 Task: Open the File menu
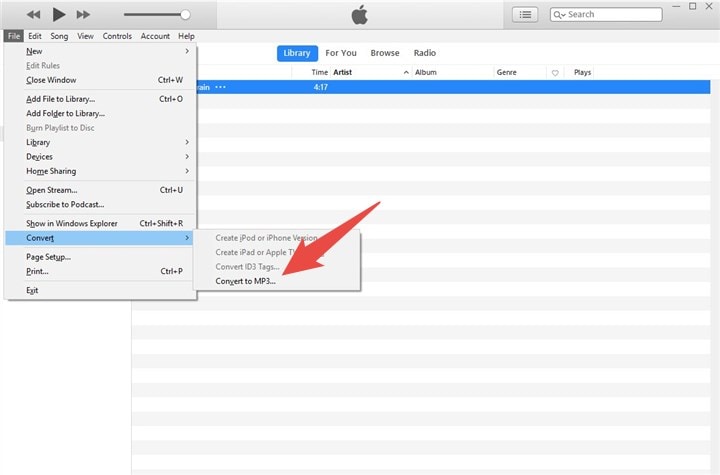point(13,36)
